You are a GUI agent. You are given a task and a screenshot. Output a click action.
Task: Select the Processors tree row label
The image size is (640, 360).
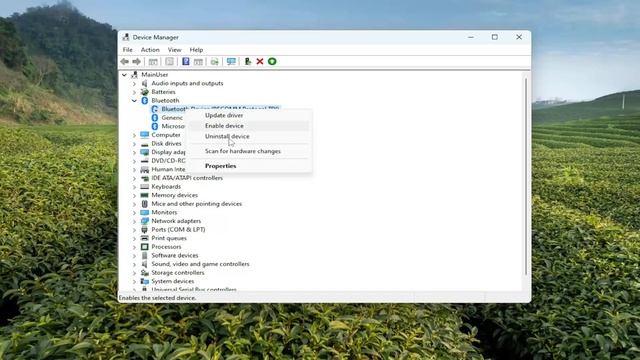click(166, 247)
